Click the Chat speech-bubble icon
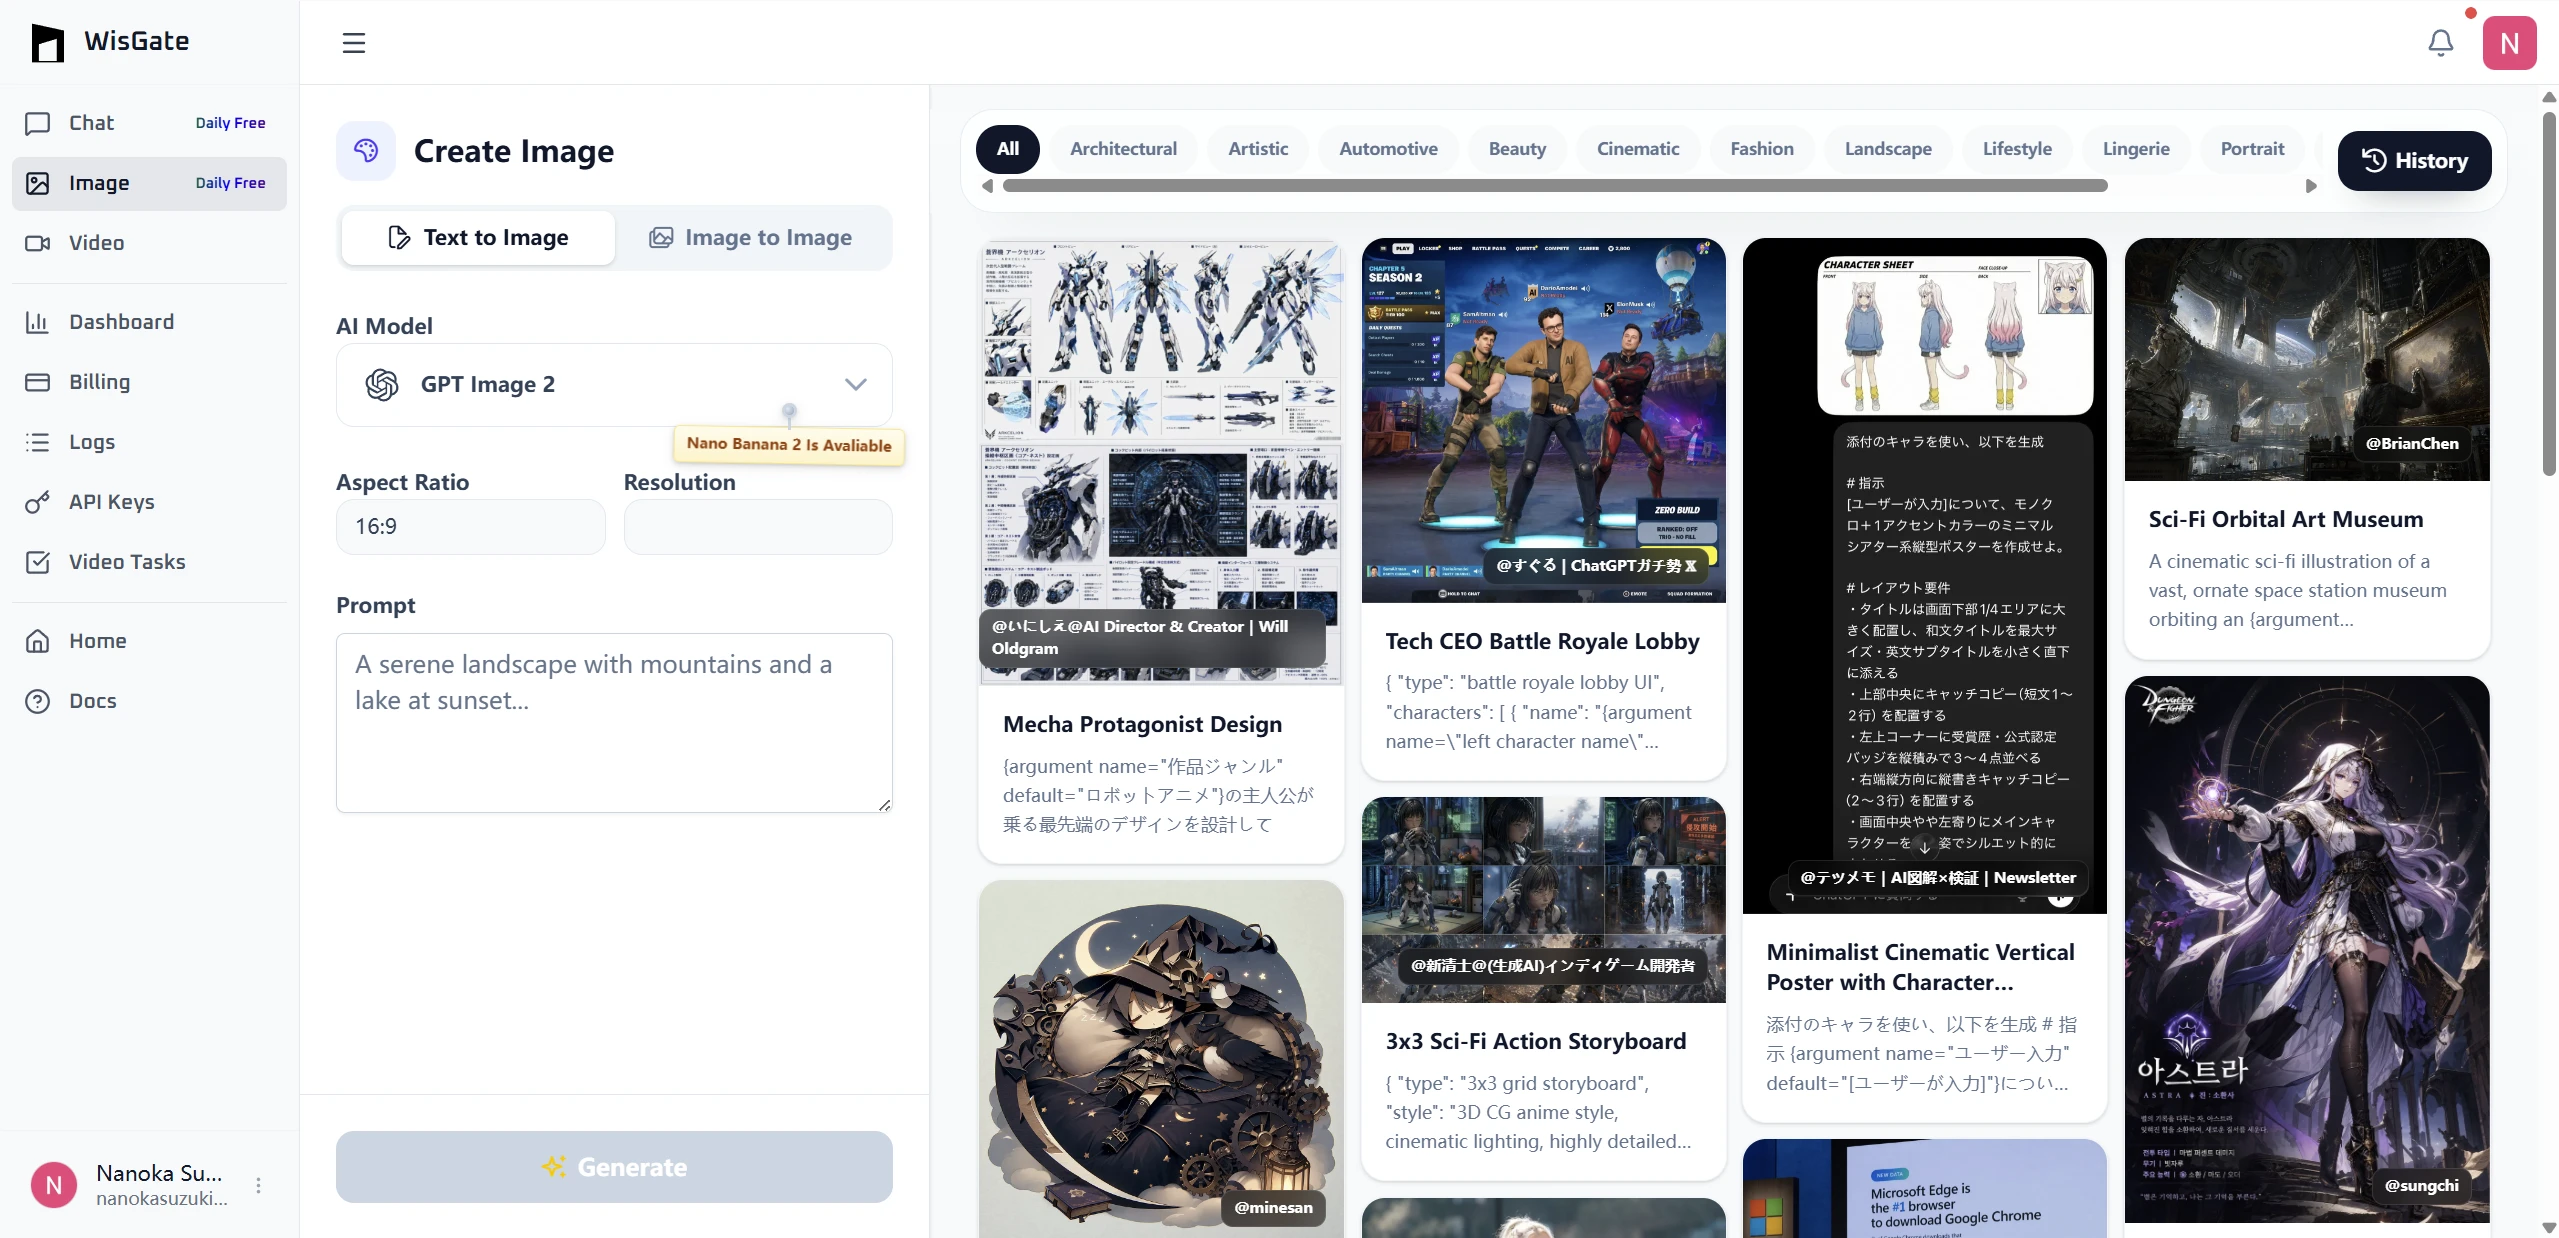 (38, 123)
